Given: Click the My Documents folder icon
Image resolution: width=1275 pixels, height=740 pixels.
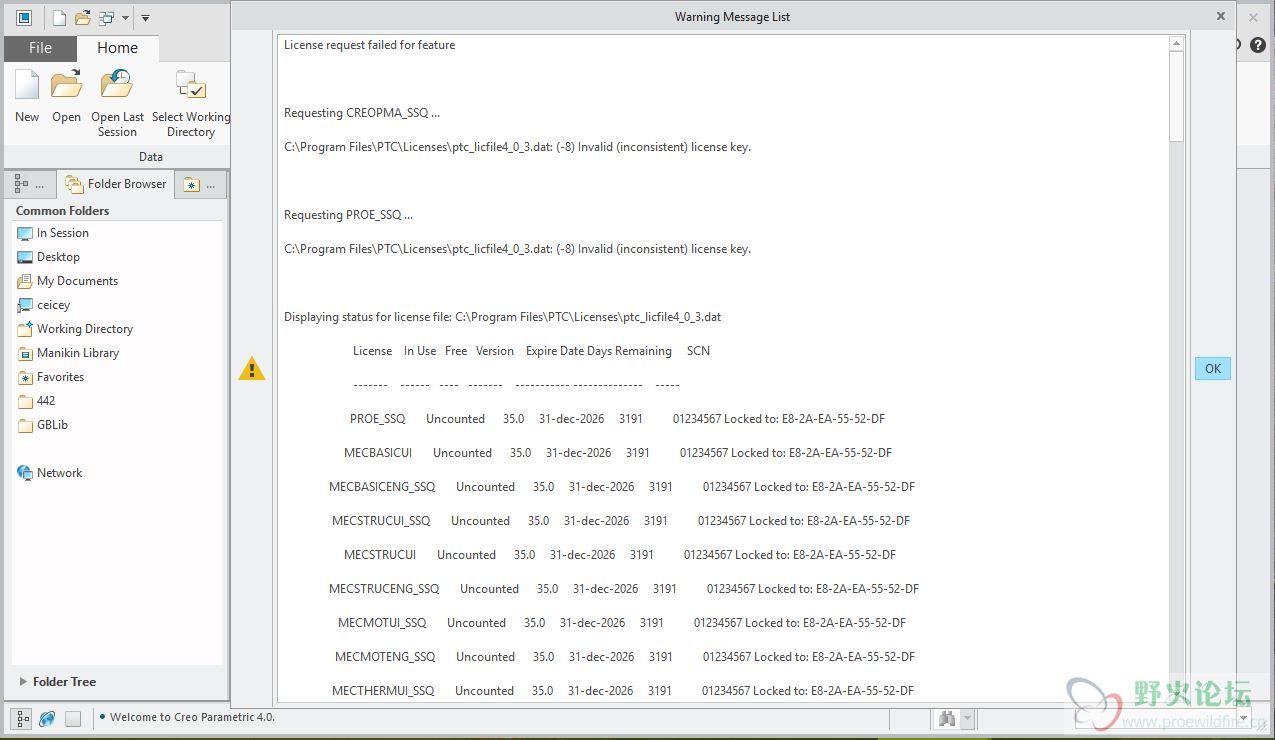Looking at the screenshot, I should point(25,281).
